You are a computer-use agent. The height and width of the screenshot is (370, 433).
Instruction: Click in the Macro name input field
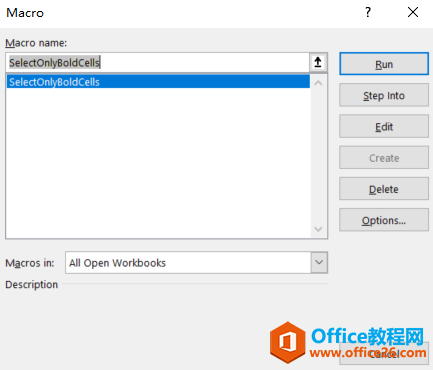click(158, 62)
